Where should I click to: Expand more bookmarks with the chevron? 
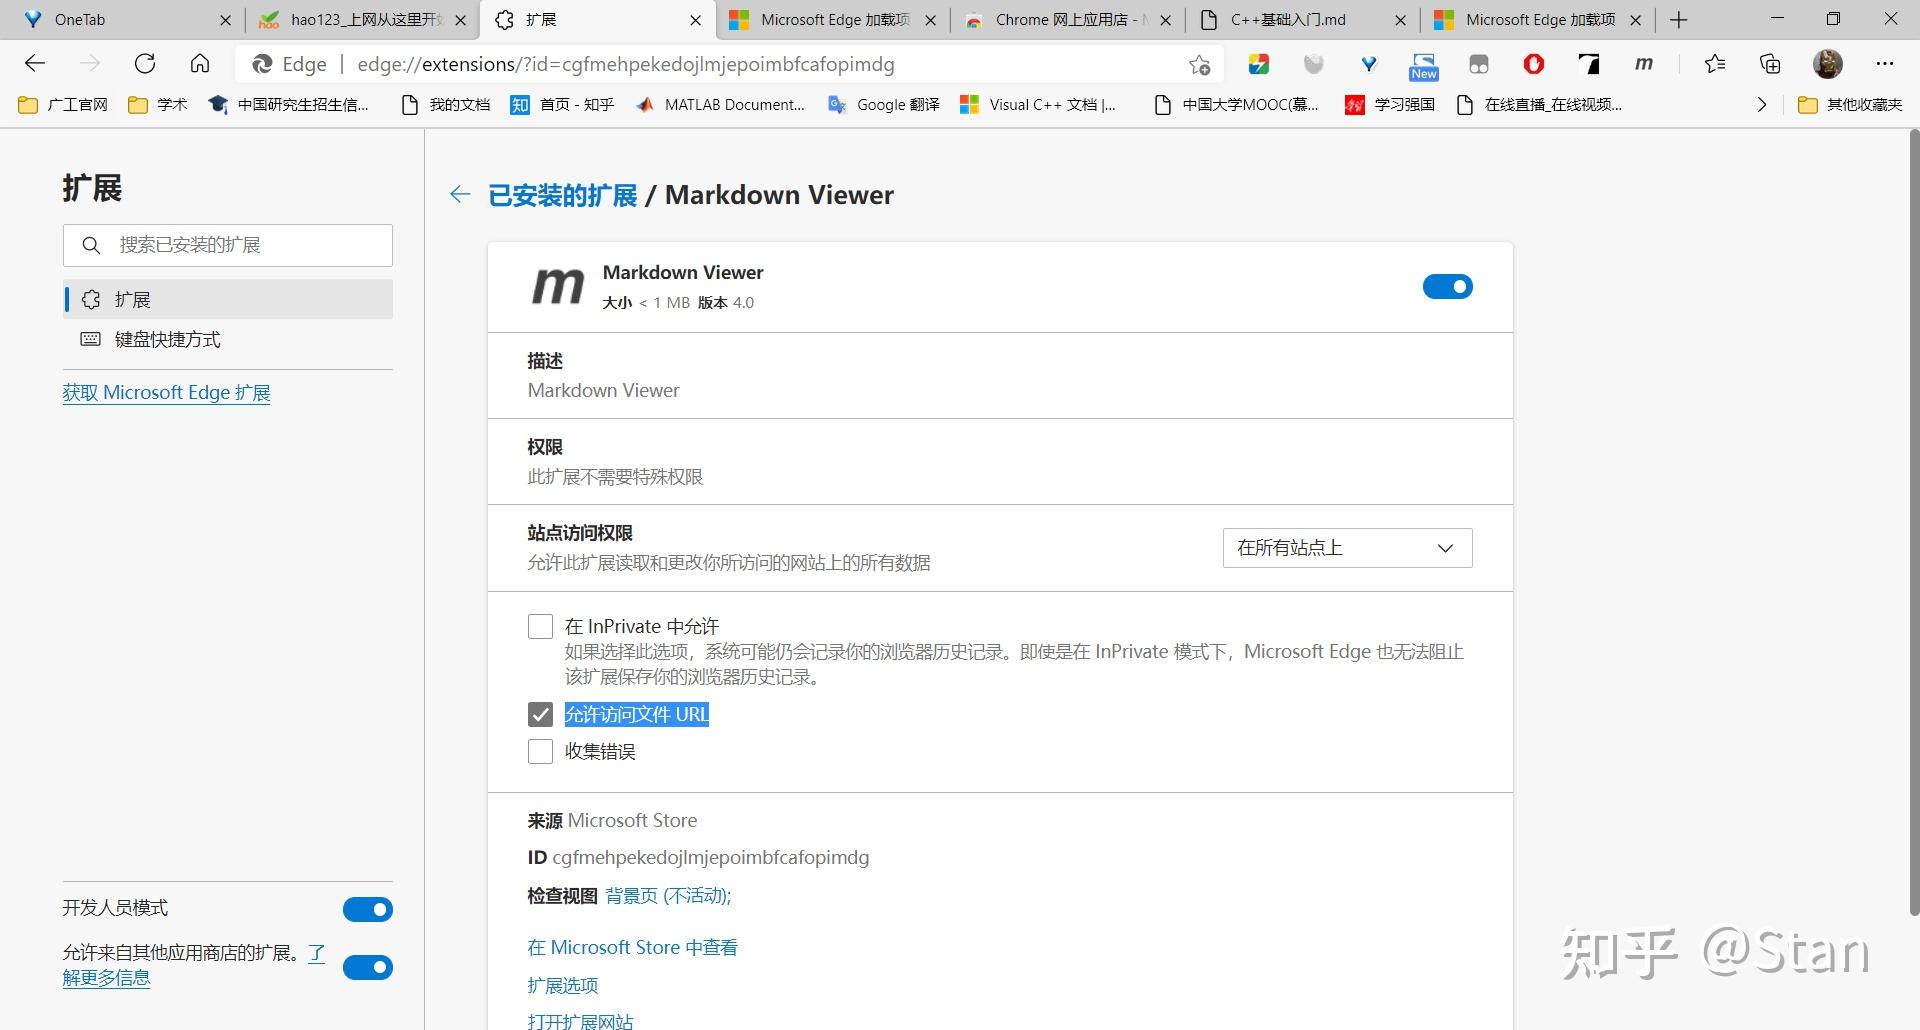(x=1762, y=104)
